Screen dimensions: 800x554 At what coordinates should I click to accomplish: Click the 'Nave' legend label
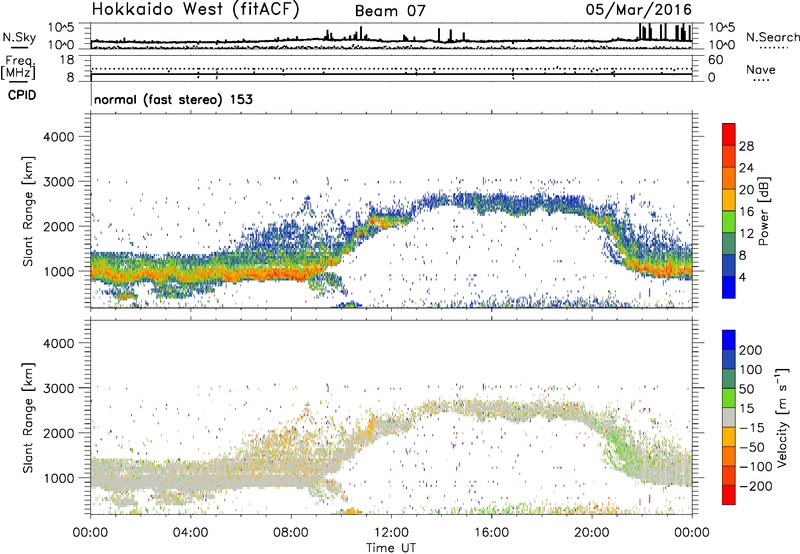761,69
